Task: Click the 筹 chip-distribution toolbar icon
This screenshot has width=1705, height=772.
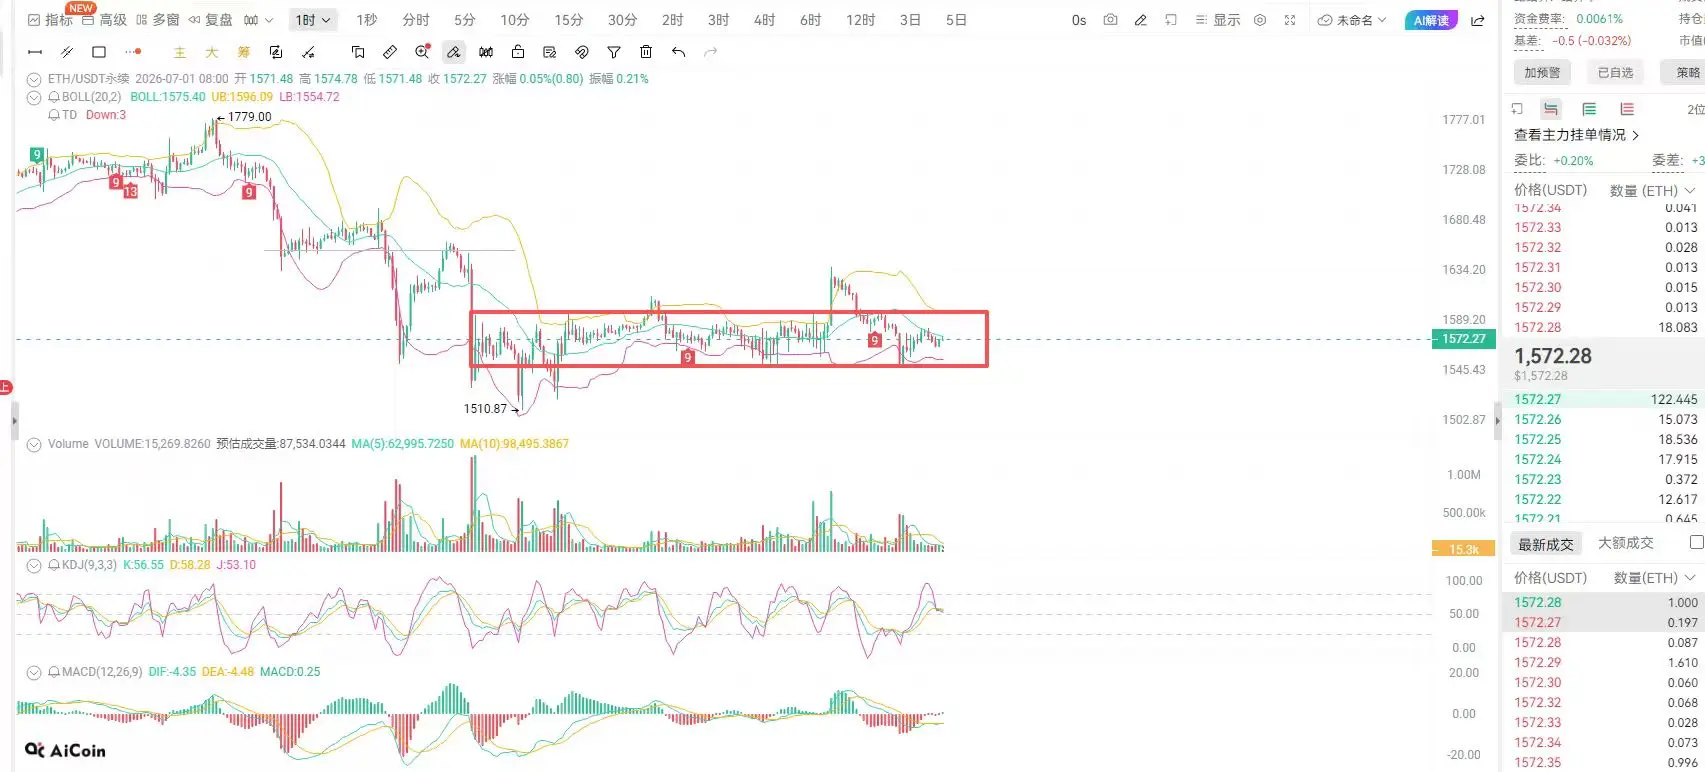Action: [x=244, y=52]
